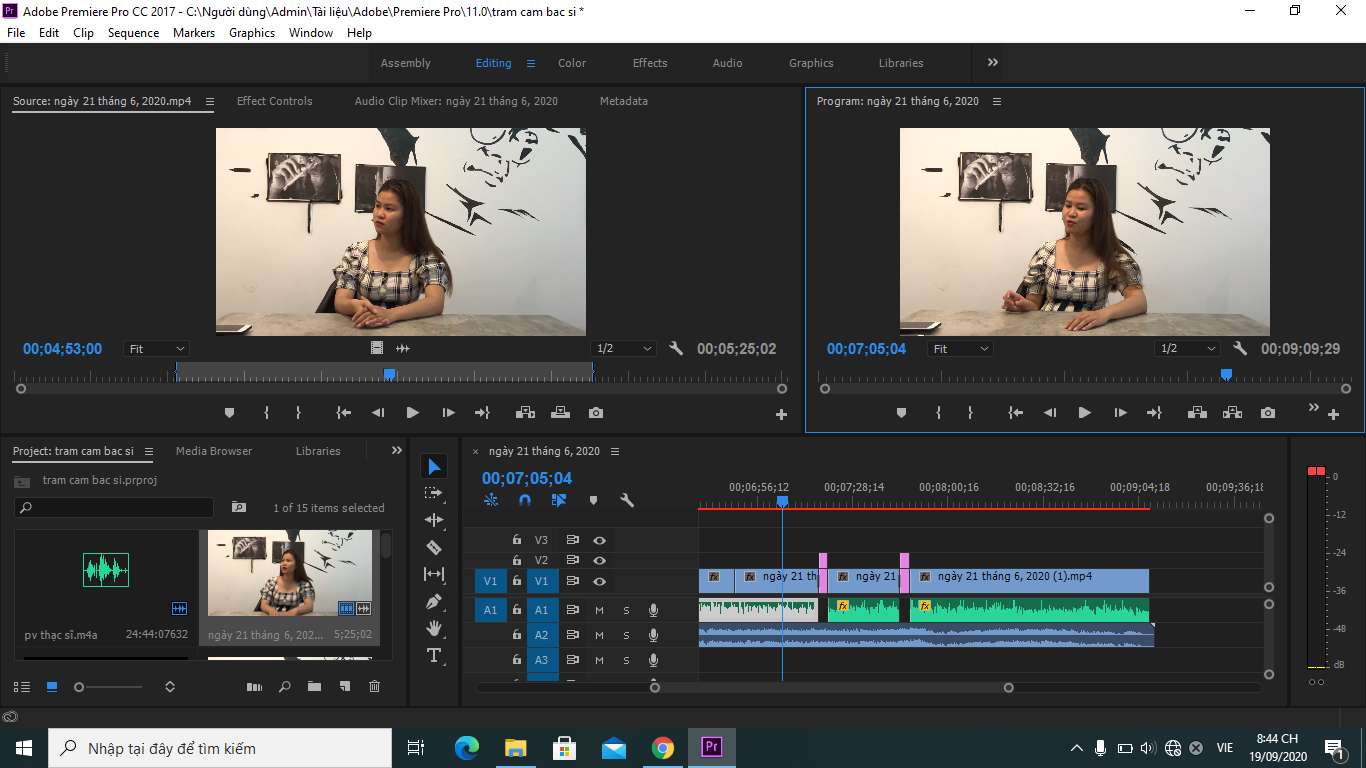Toggle V3 track output eye
Viewport: 1366px width, 768px height.
pyautogui.click(x=599, y=540)
